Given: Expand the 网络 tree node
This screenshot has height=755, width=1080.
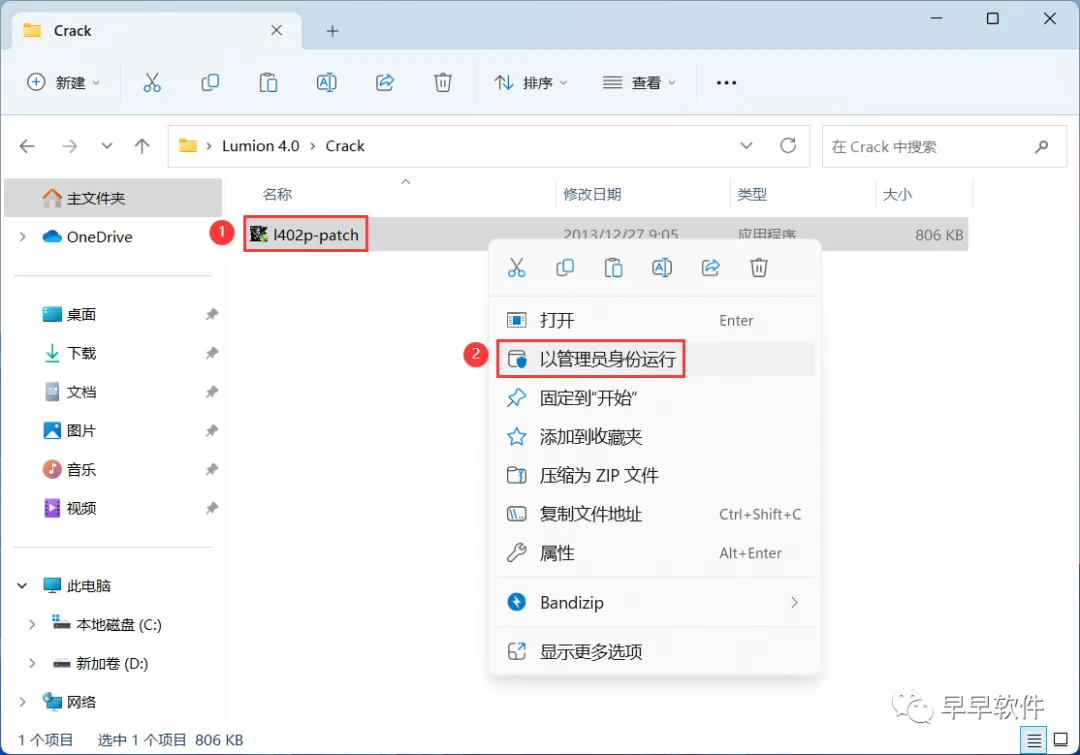Looking at the screenshot, I should tap(23, 702).
